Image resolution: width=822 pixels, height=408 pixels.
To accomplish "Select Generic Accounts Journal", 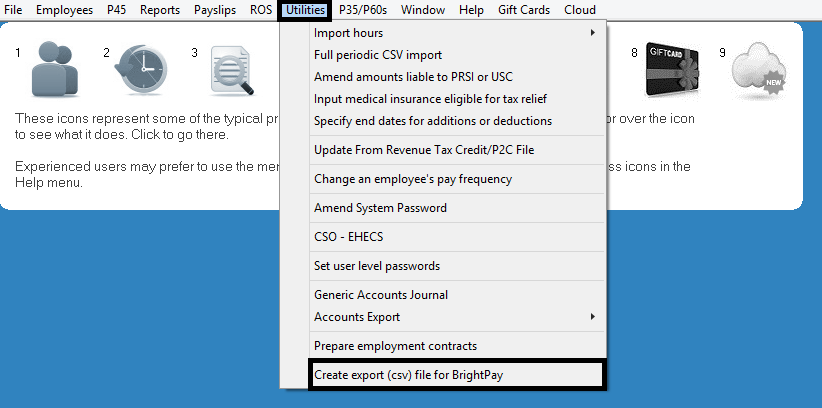I will pyautogui.click(x=457, y=295).
